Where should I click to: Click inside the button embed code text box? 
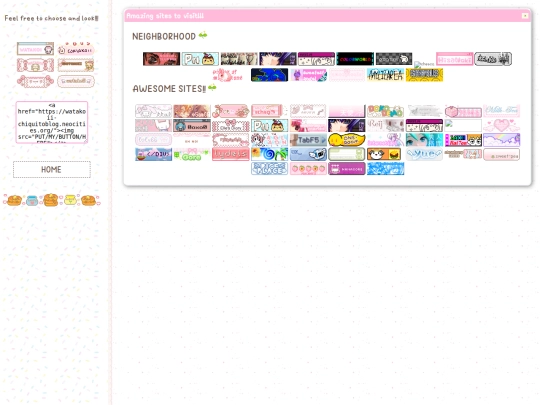click(52, 122)
